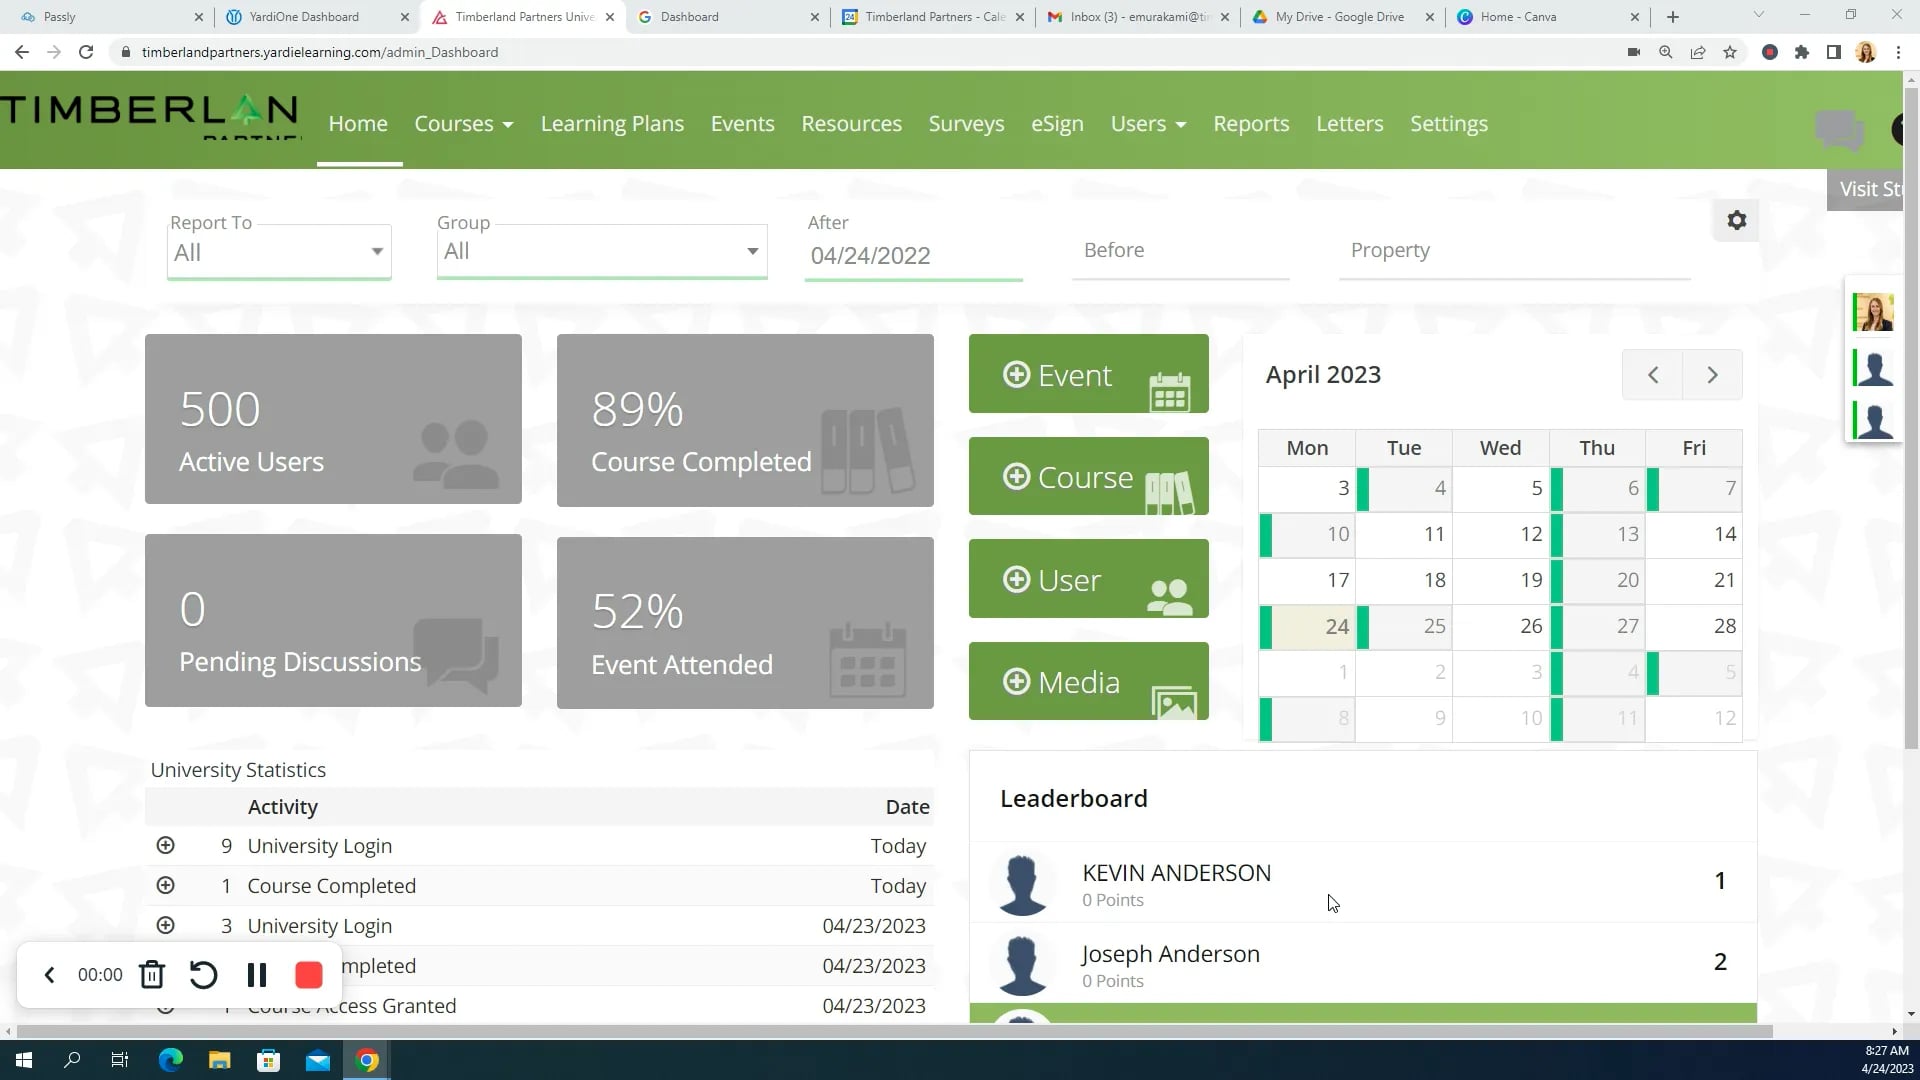Navigate to the next month in calendar
This screenshot has height=1080, width=1920.
click(x=1712, y=374)
